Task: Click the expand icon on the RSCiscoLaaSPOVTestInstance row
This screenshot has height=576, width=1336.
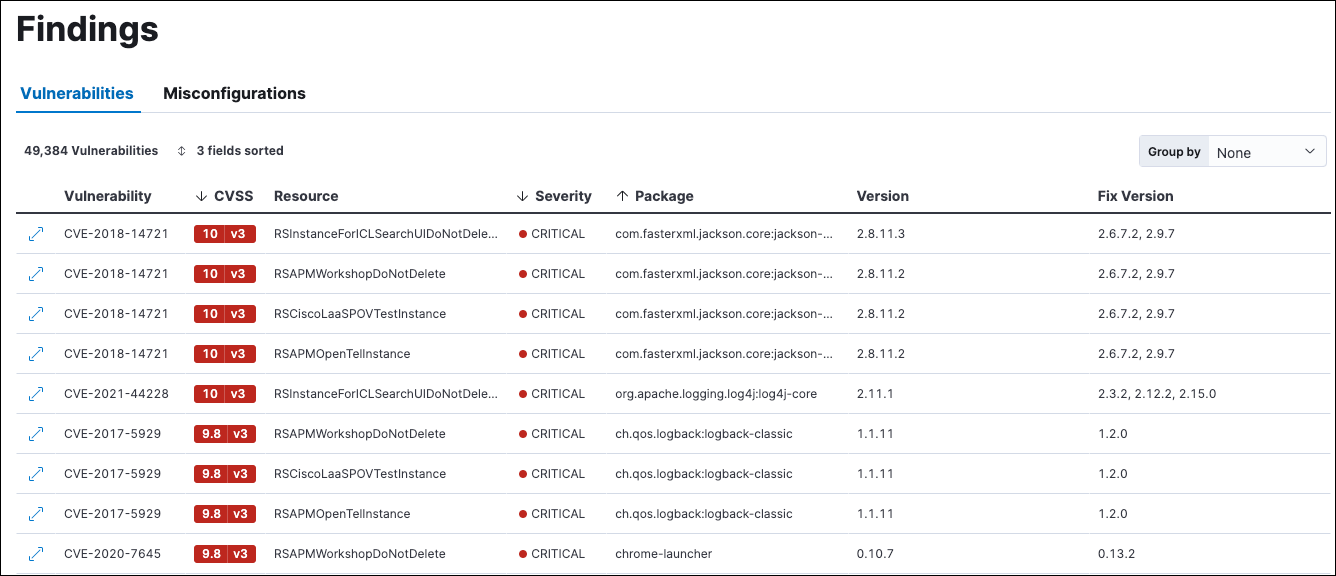Action: click(36, 313)
